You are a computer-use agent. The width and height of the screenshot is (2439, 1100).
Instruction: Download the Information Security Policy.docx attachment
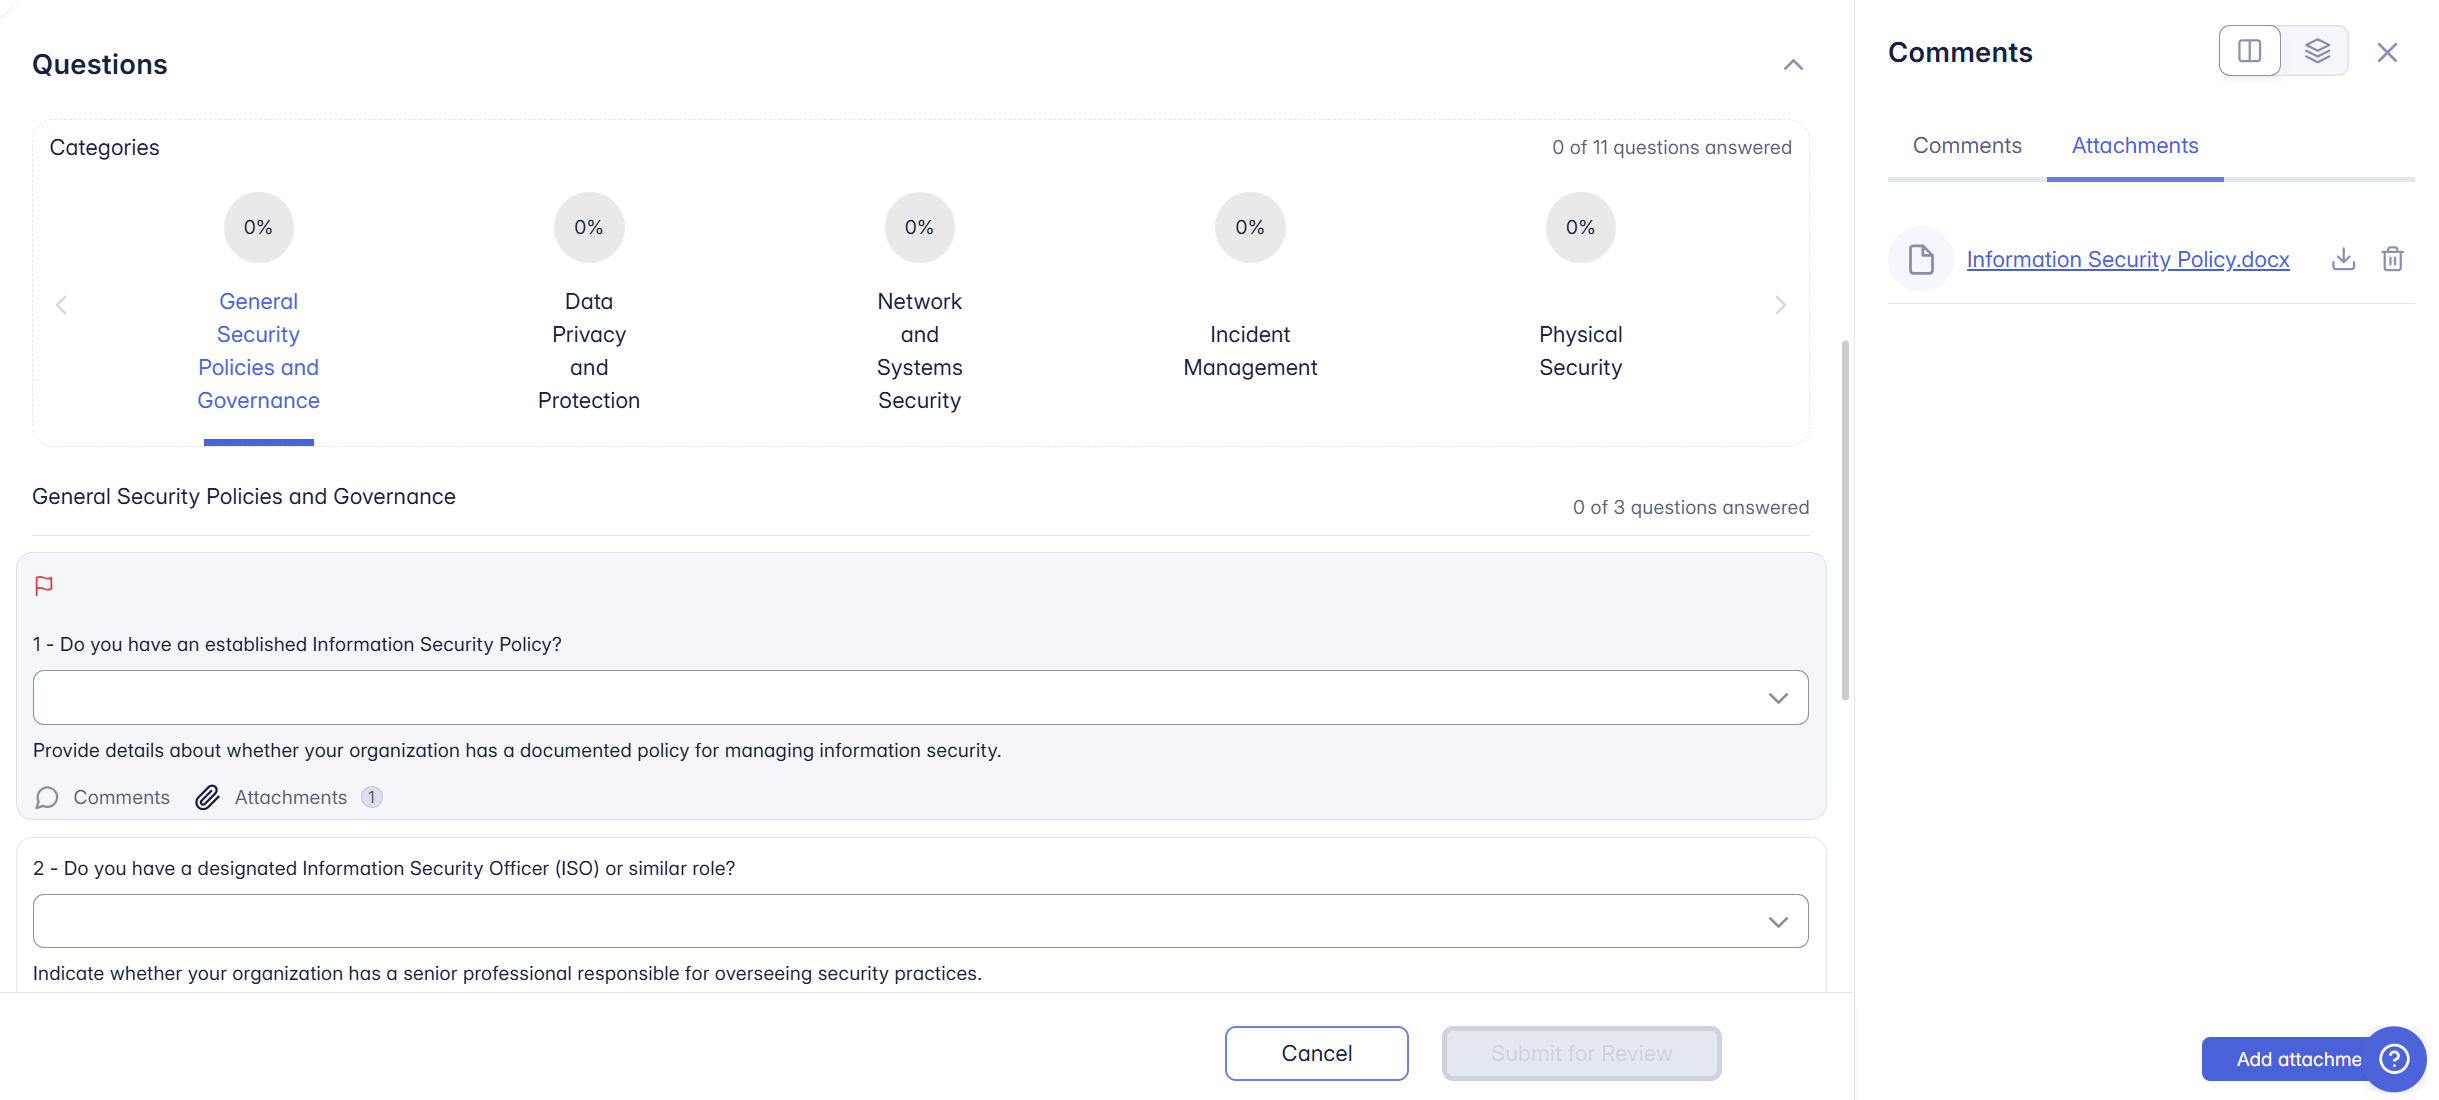coord(2343,258)
